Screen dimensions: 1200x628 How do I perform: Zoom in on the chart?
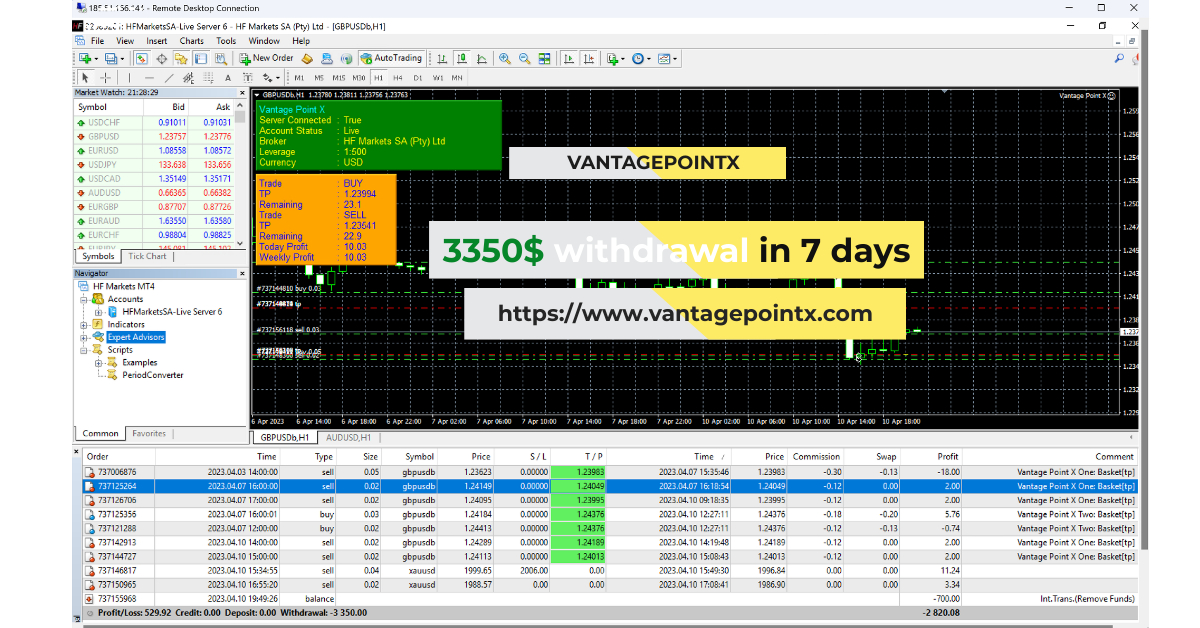[x=505, y=58]
